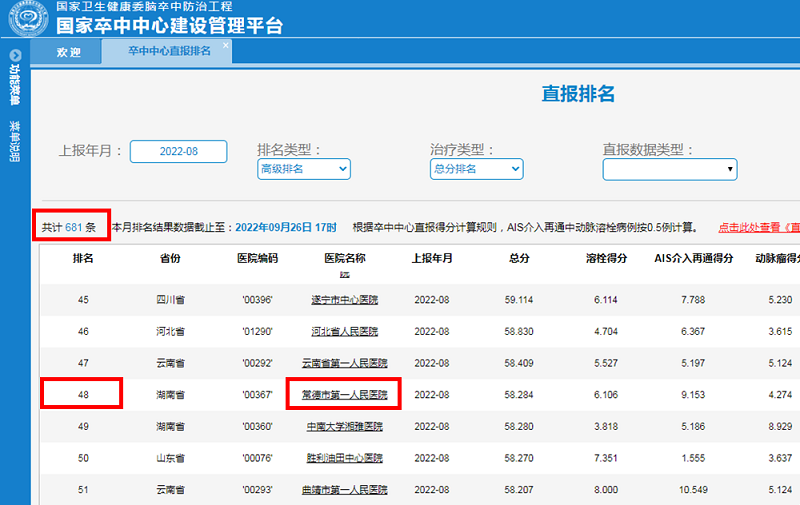Open 胜利油田中心医院 hospital link
This screenshot has height=505, width=800.
(x=344, y=458)
